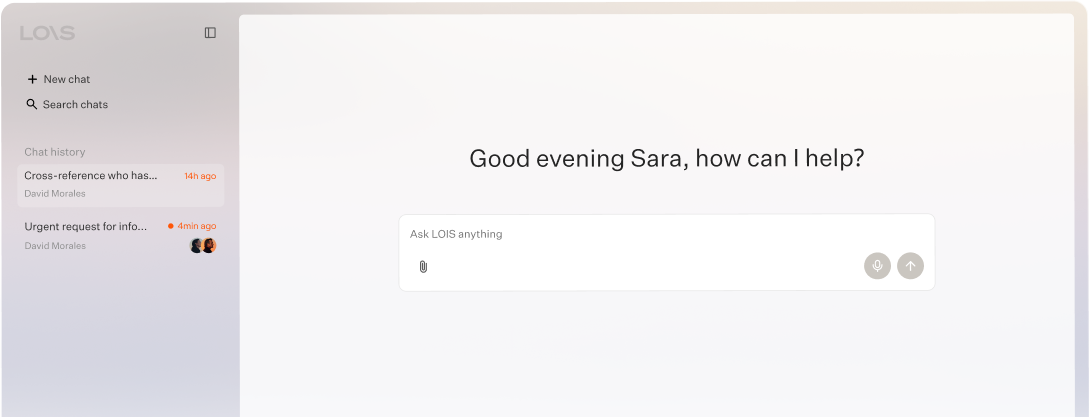
Task: Click the "4min ago" timestamp
Action: click(197, 226)
